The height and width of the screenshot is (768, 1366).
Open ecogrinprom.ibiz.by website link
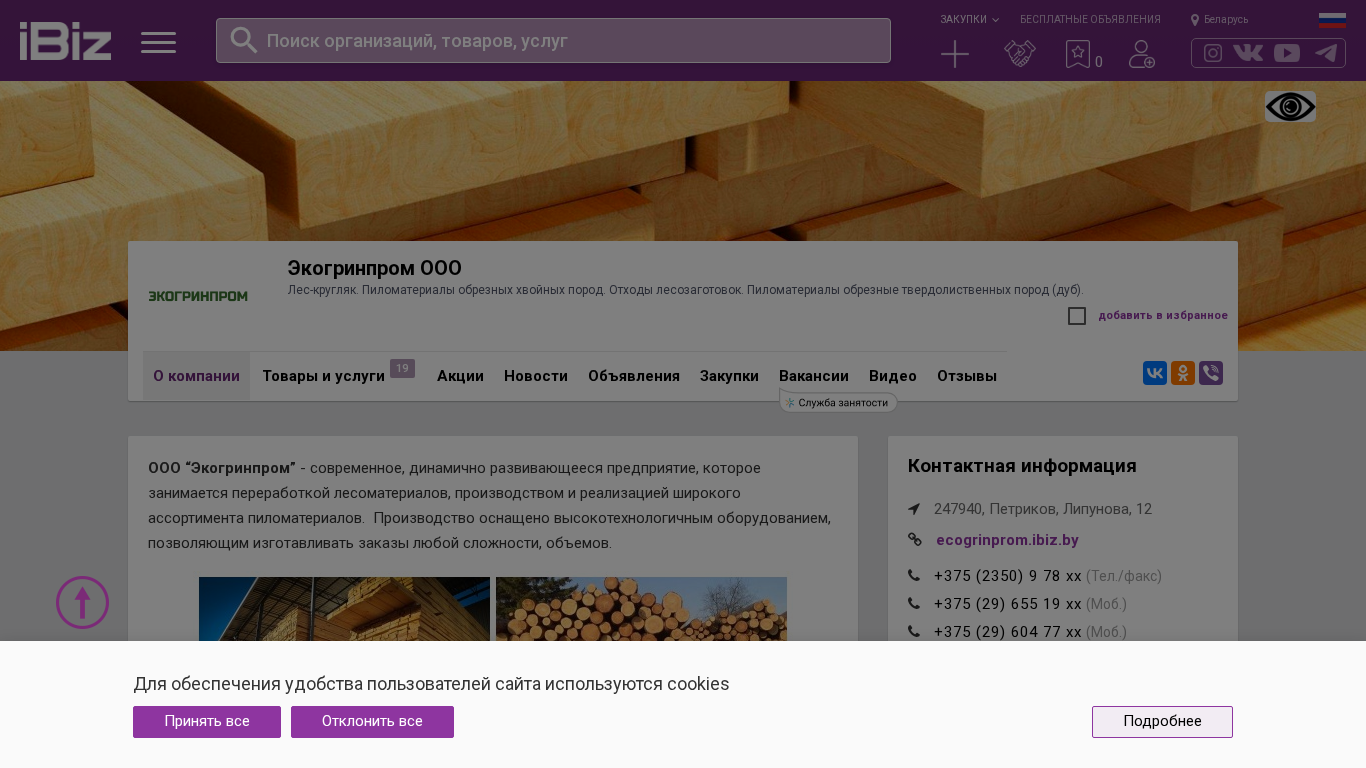[1007, 540]
